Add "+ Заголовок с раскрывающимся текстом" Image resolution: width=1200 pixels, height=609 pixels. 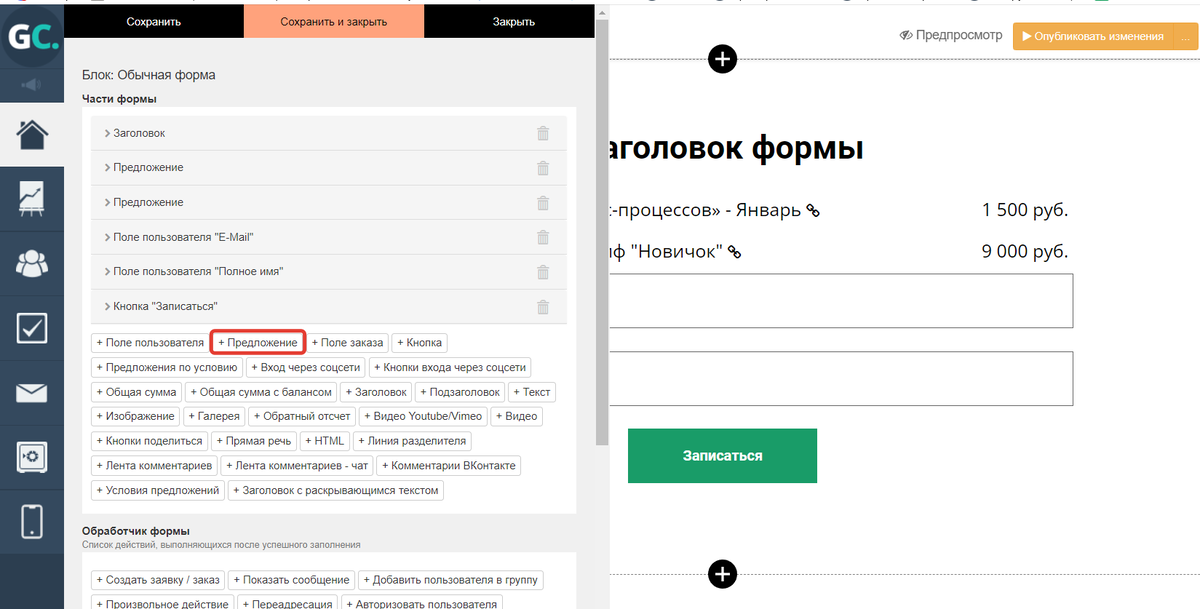(337, 490)
